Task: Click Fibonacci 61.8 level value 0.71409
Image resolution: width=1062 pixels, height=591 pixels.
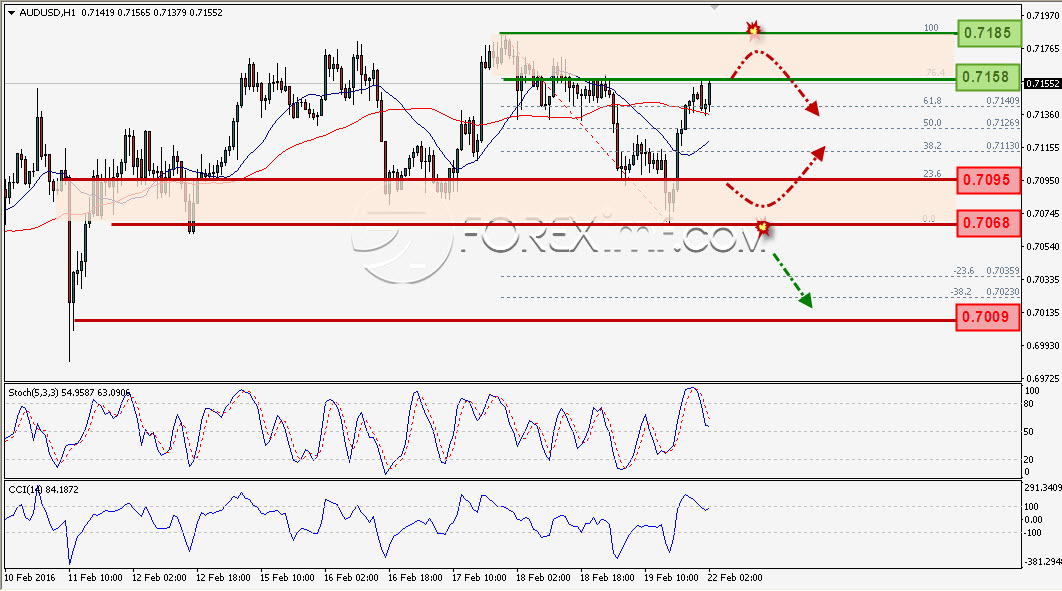Action: 1002,101
